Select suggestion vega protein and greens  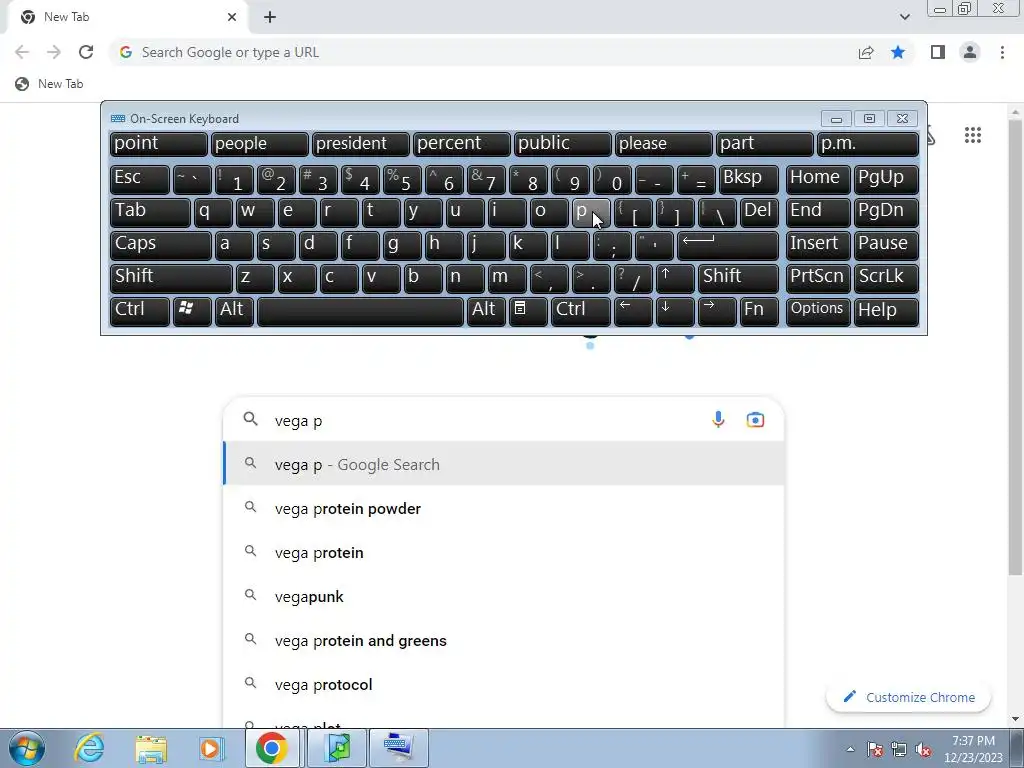click(504, 641)
